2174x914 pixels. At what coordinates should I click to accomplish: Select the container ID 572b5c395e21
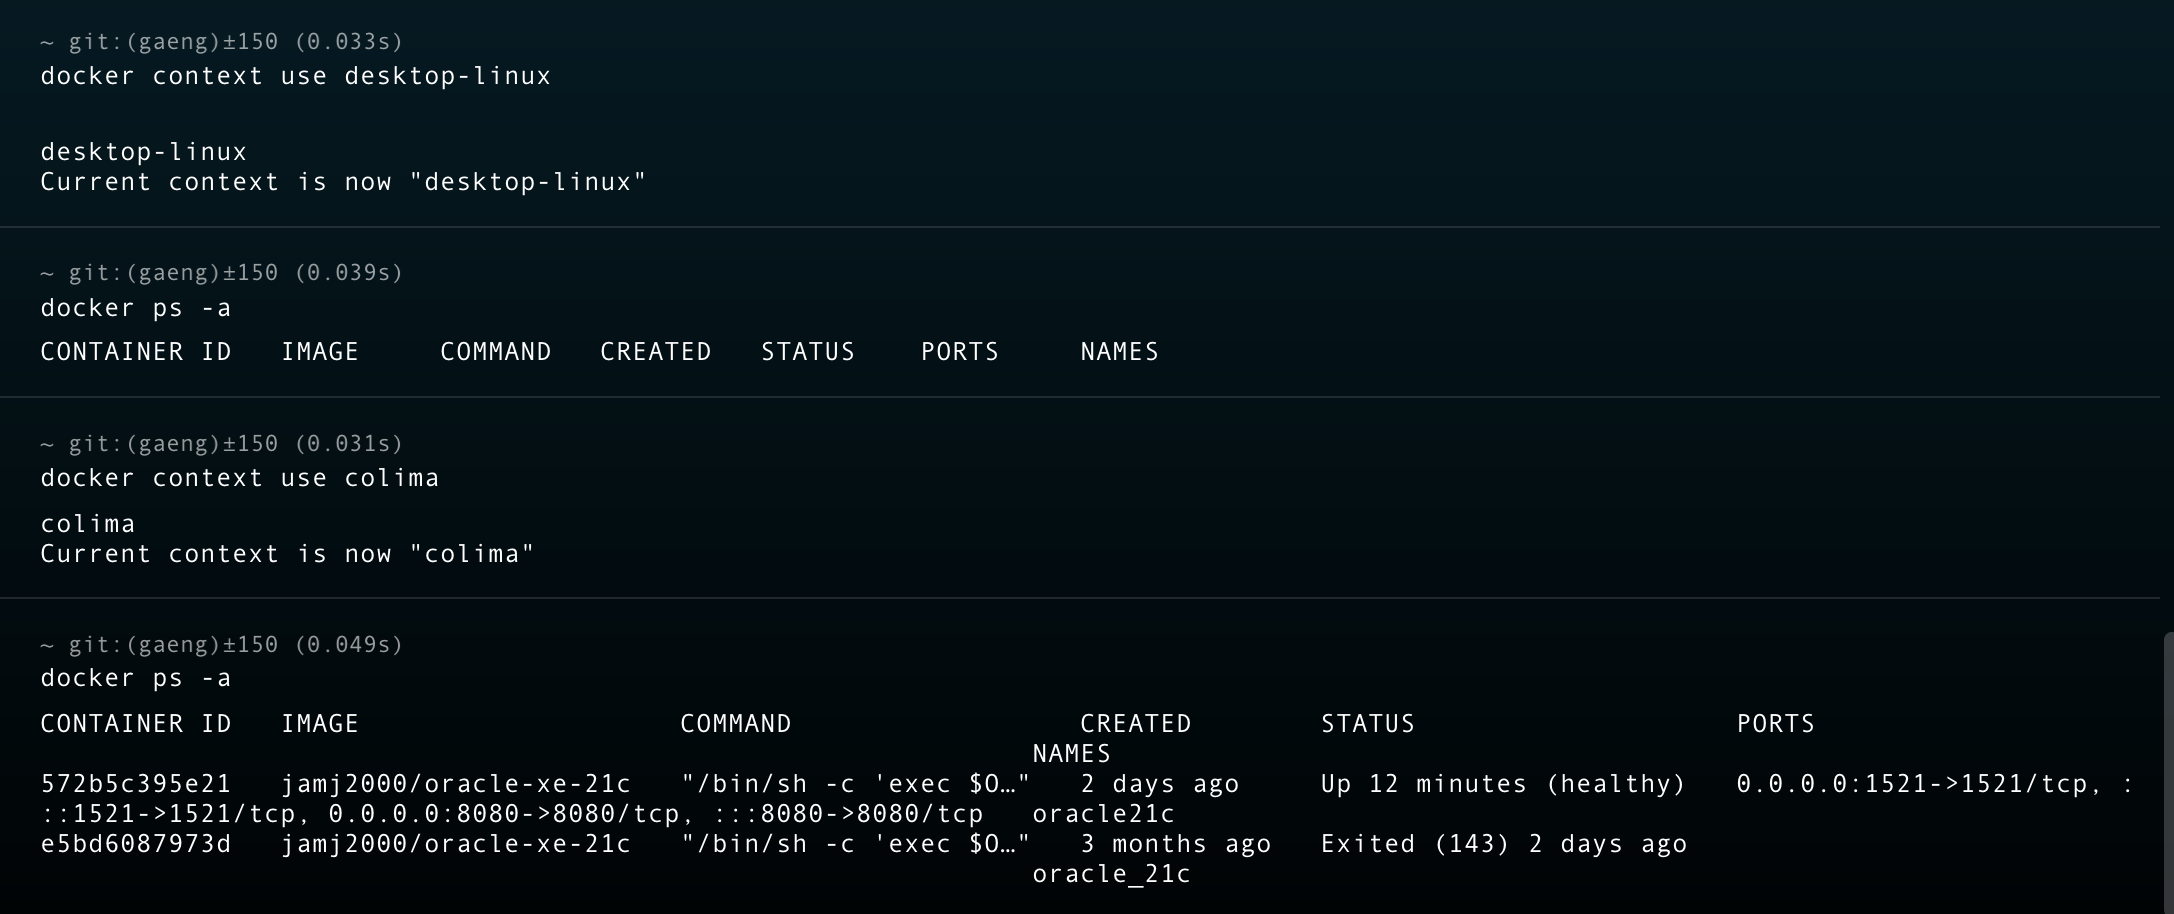[135, 784]
